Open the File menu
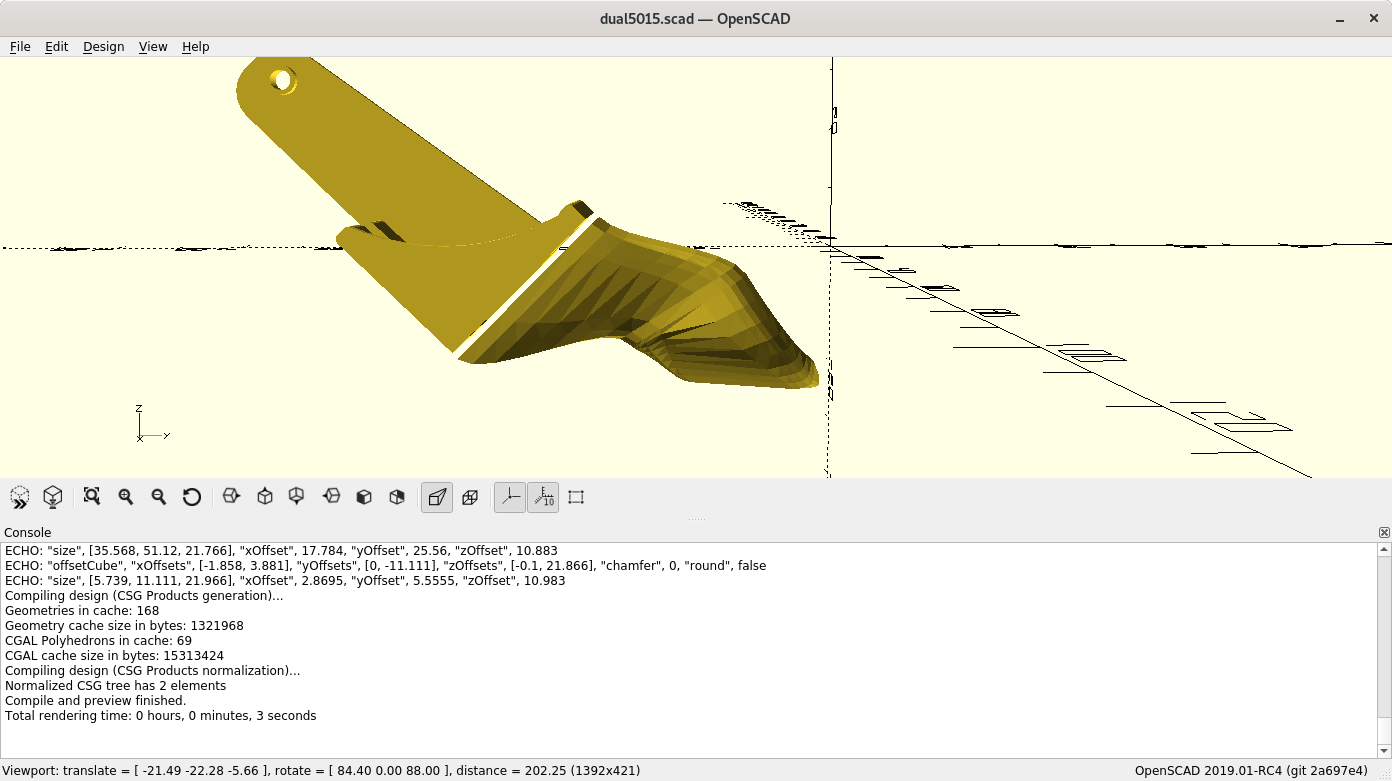 point(20,47)
